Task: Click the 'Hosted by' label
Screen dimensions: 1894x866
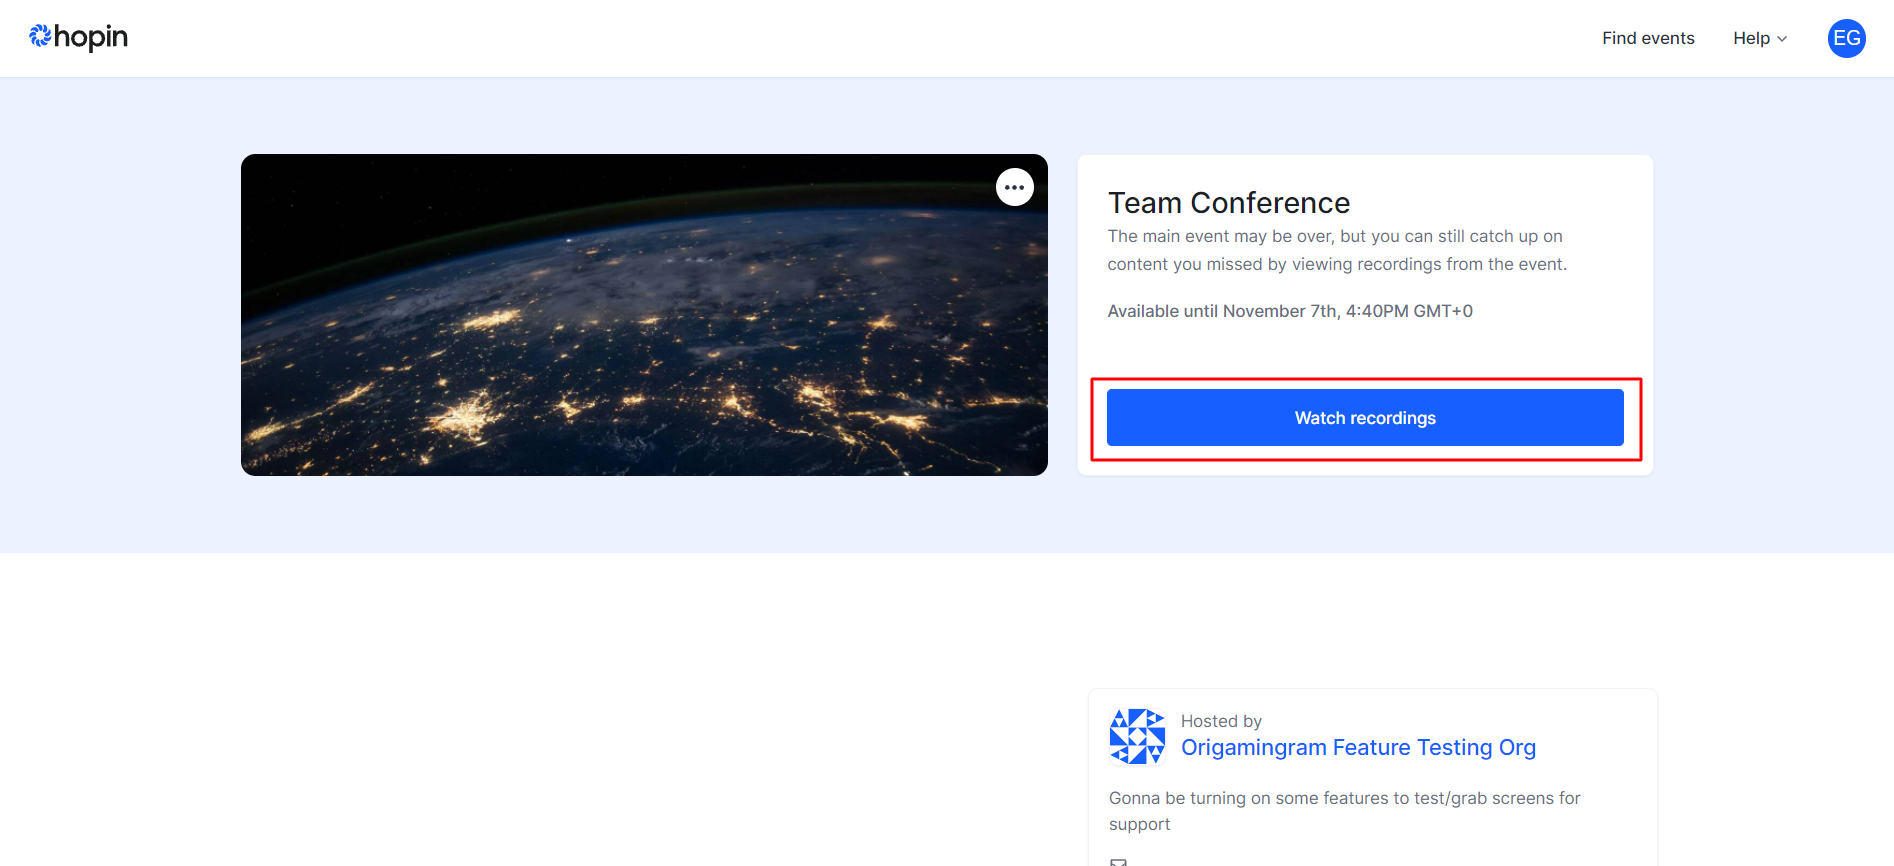Action: [x=1221, y=721]
